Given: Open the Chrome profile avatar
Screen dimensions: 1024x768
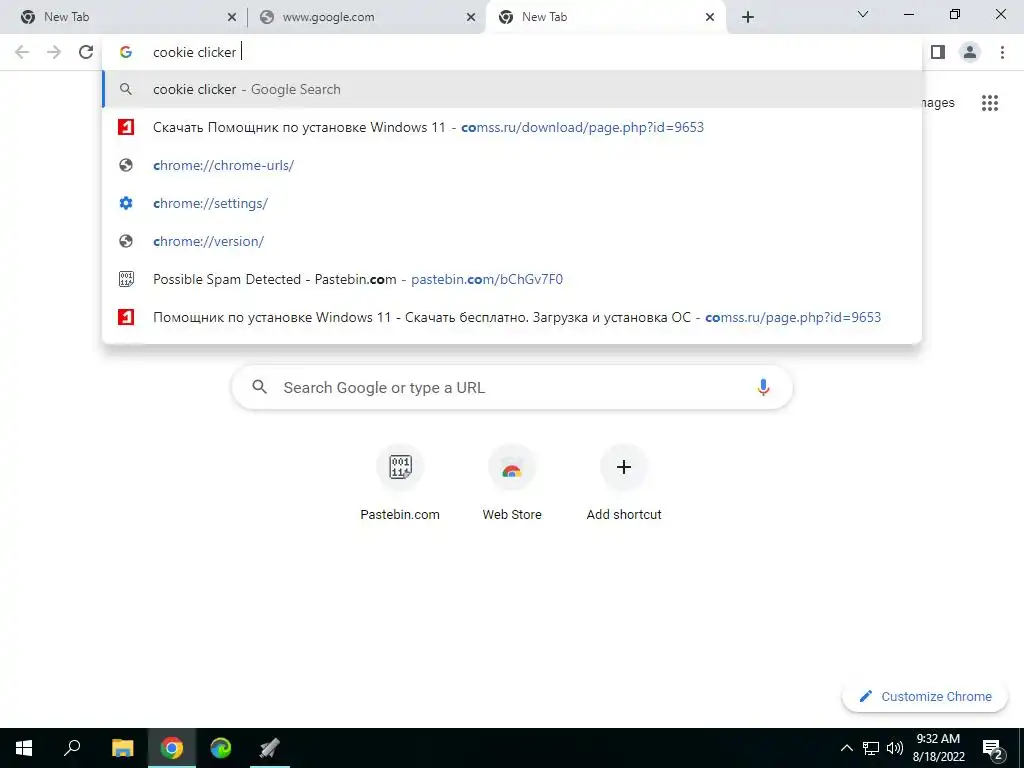Looking at the screenshot, I should coord(970,52).
